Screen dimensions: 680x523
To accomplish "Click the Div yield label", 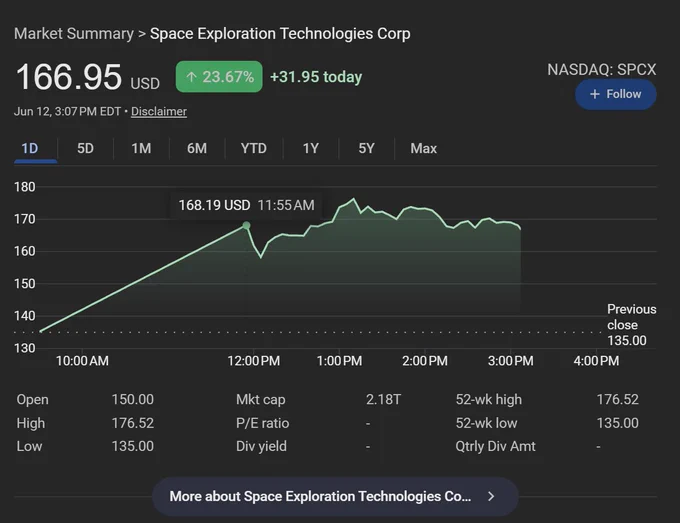I will (x=261, y=446).
